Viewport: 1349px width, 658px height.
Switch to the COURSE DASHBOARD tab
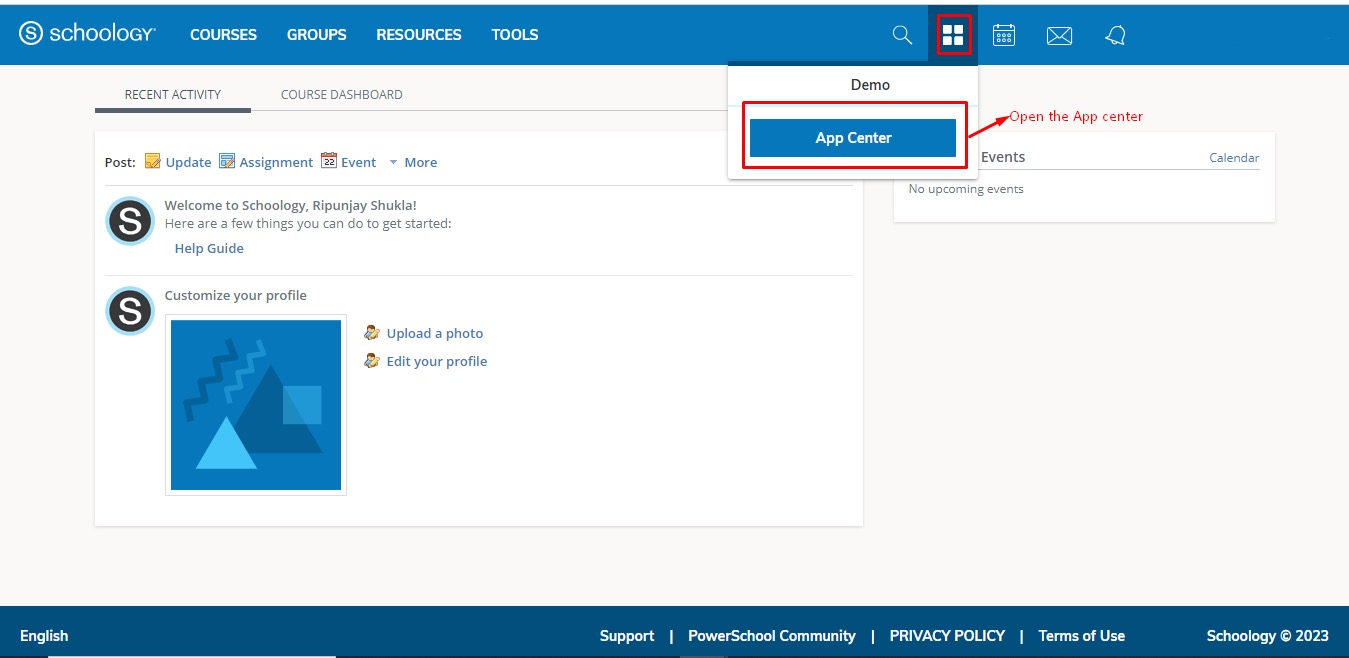click(342, 94)
